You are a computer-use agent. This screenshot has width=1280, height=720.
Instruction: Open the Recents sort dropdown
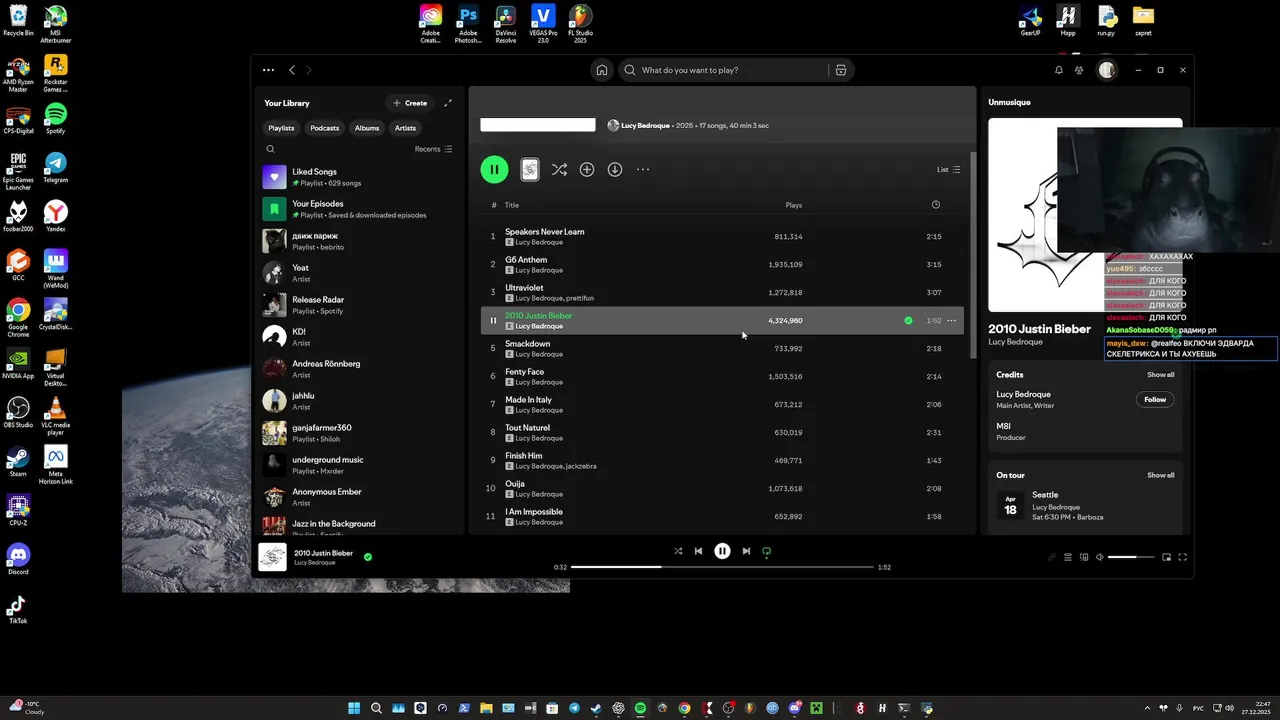(x=434, y=149)
